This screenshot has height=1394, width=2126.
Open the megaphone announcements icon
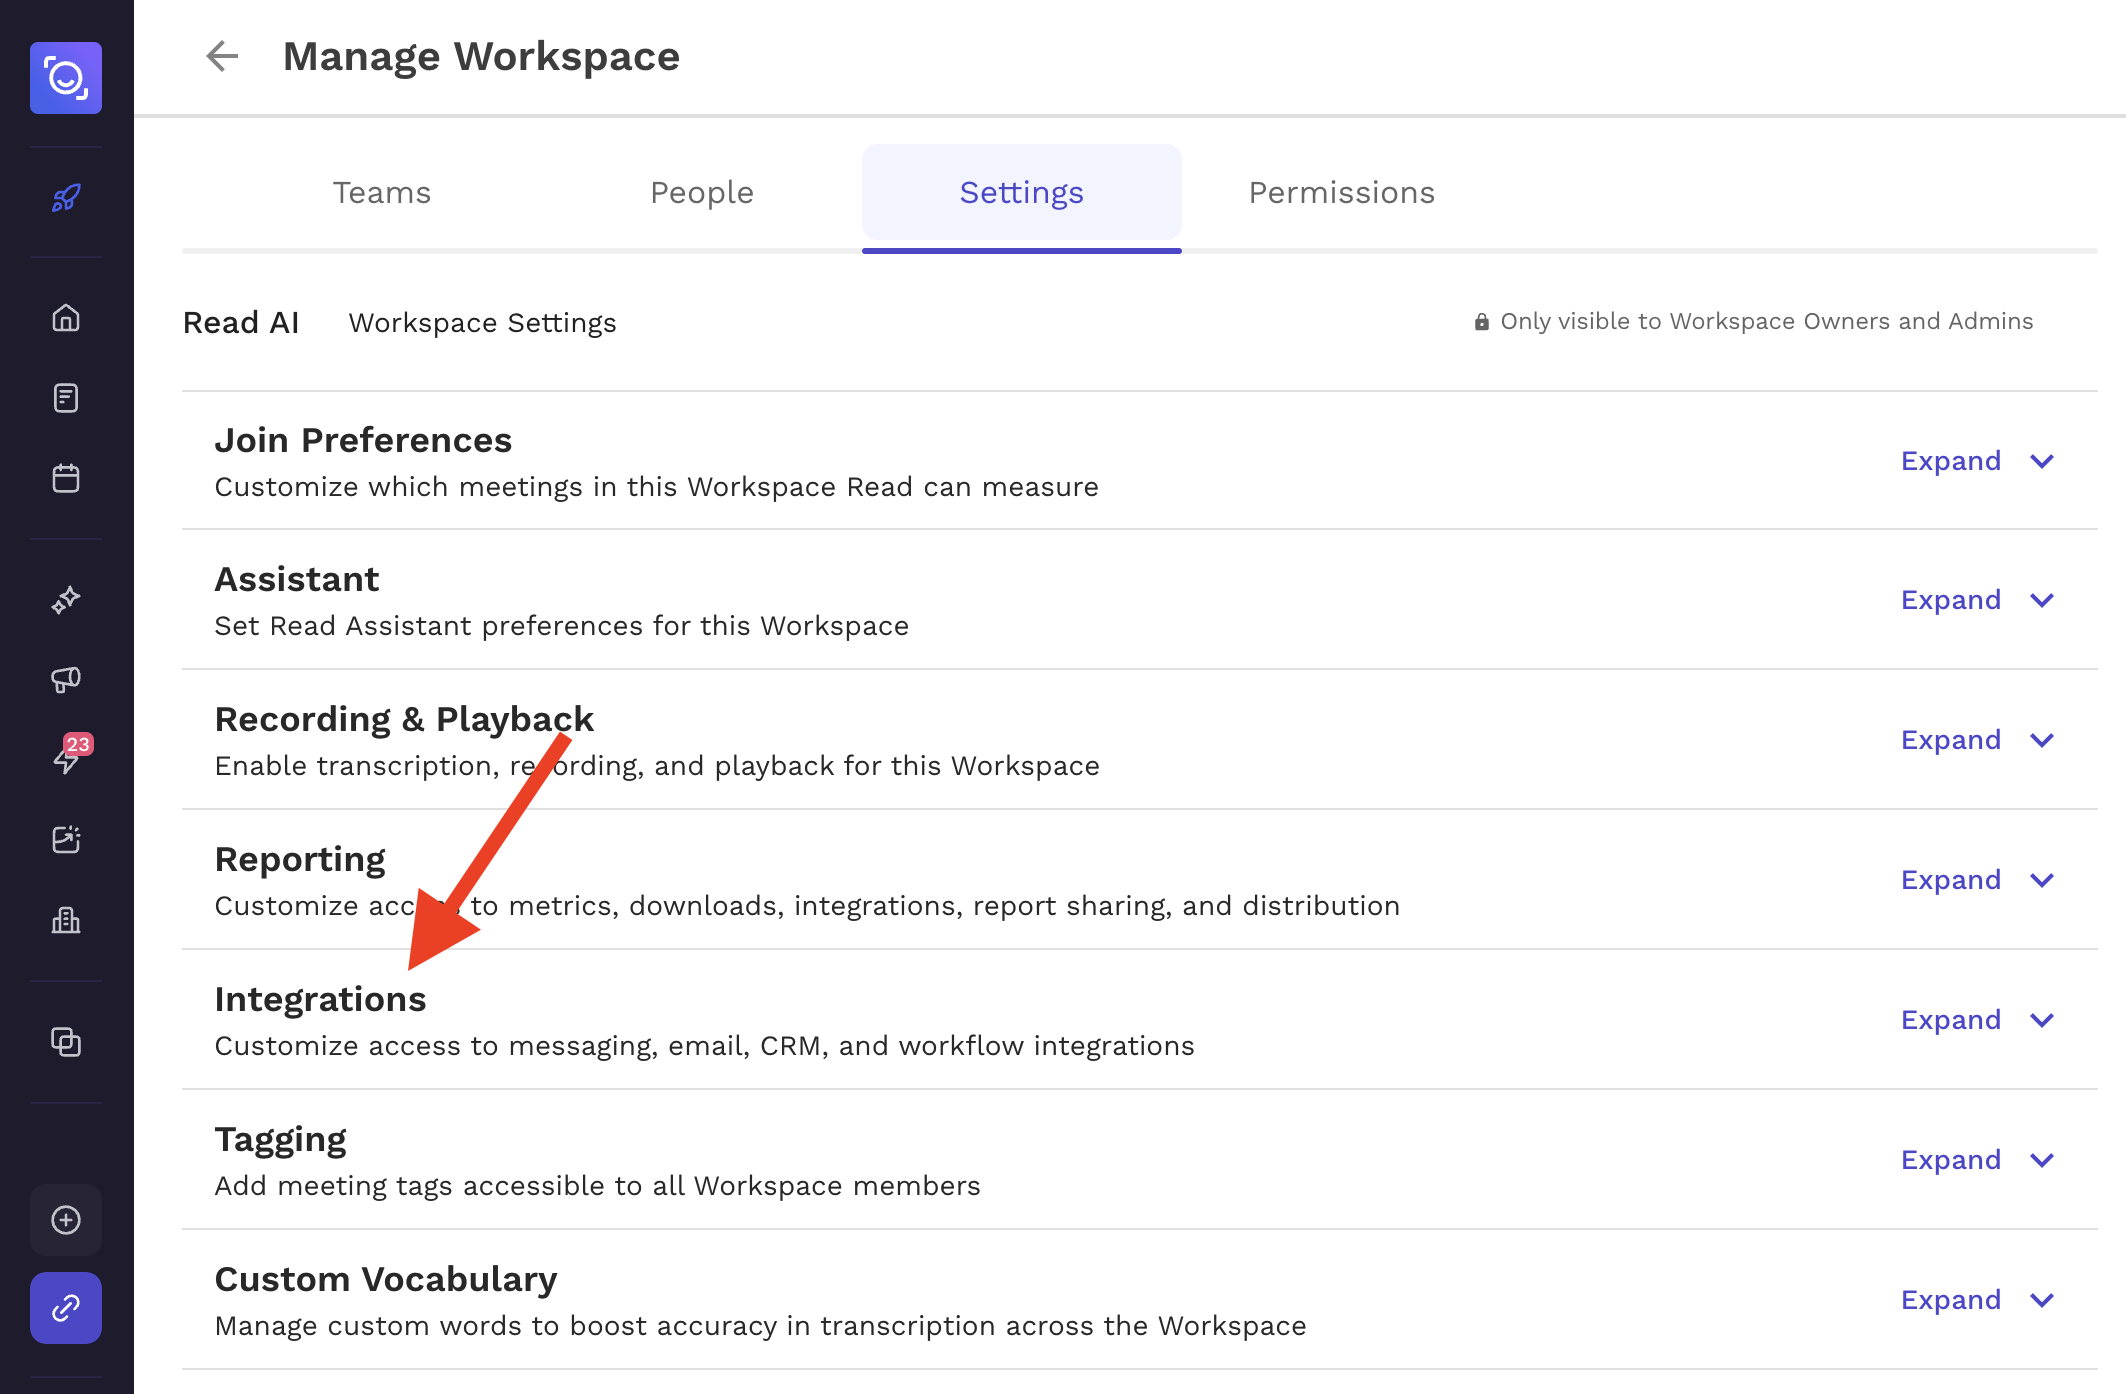click(x=66, y=680)
